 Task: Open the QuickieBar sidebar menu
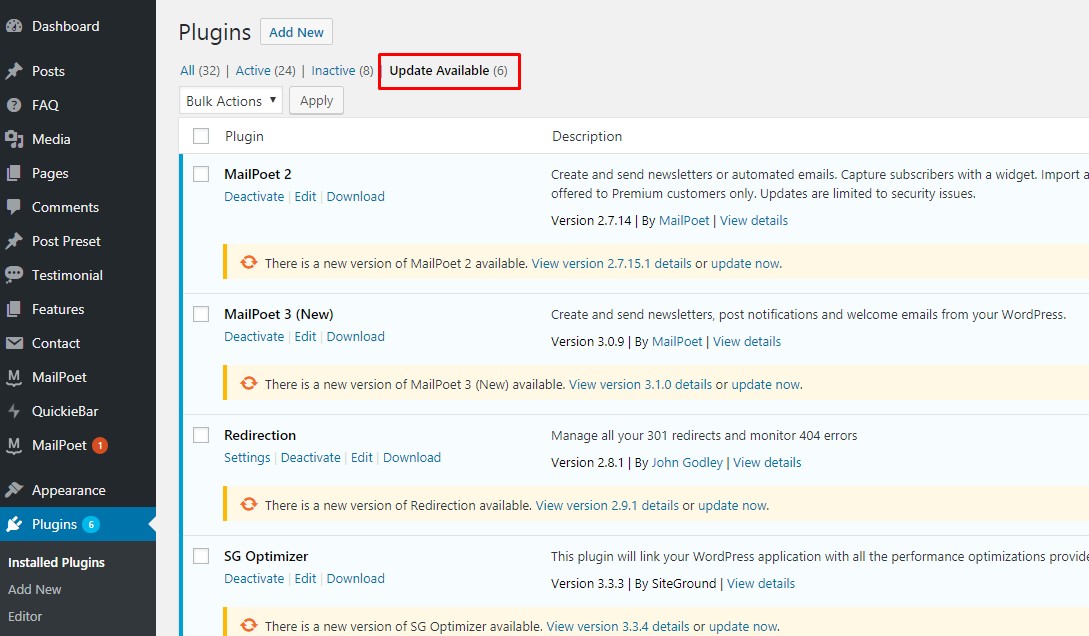tap(78, 411)
